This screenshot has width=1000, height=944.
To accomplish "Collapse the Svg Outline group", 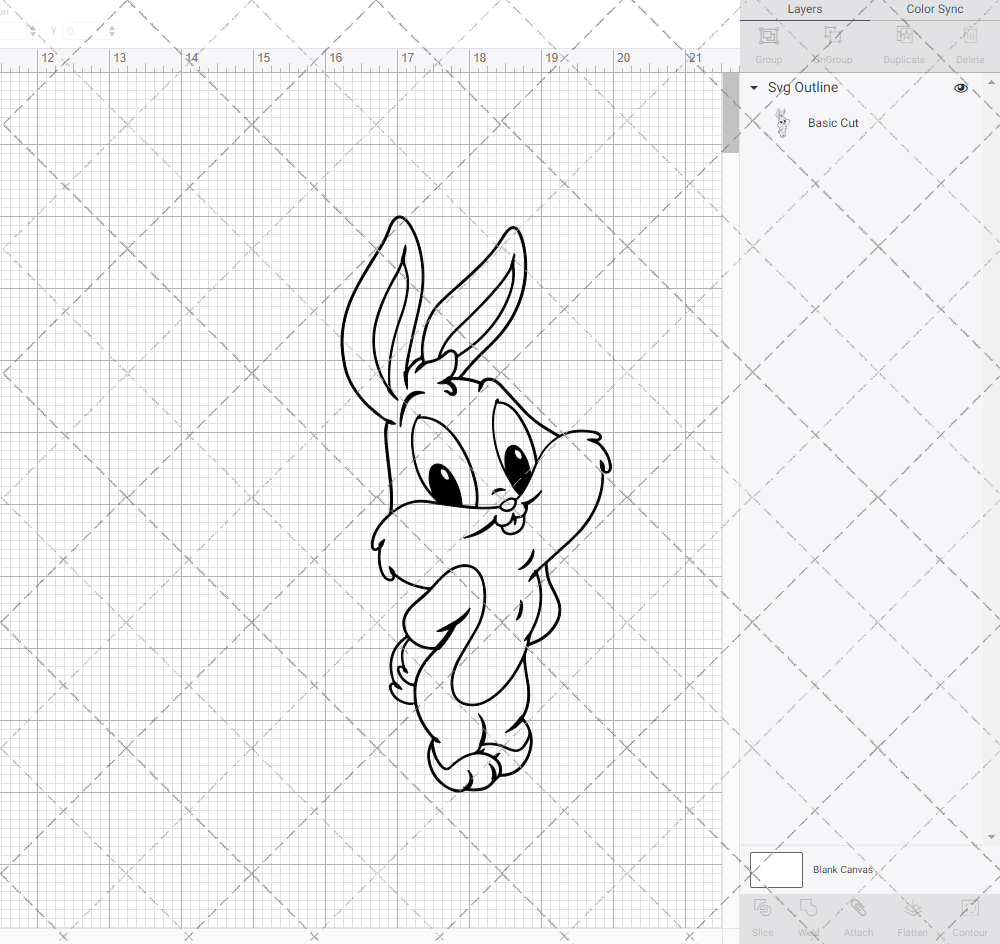I will pyautogui.click(x=753, y=88).
